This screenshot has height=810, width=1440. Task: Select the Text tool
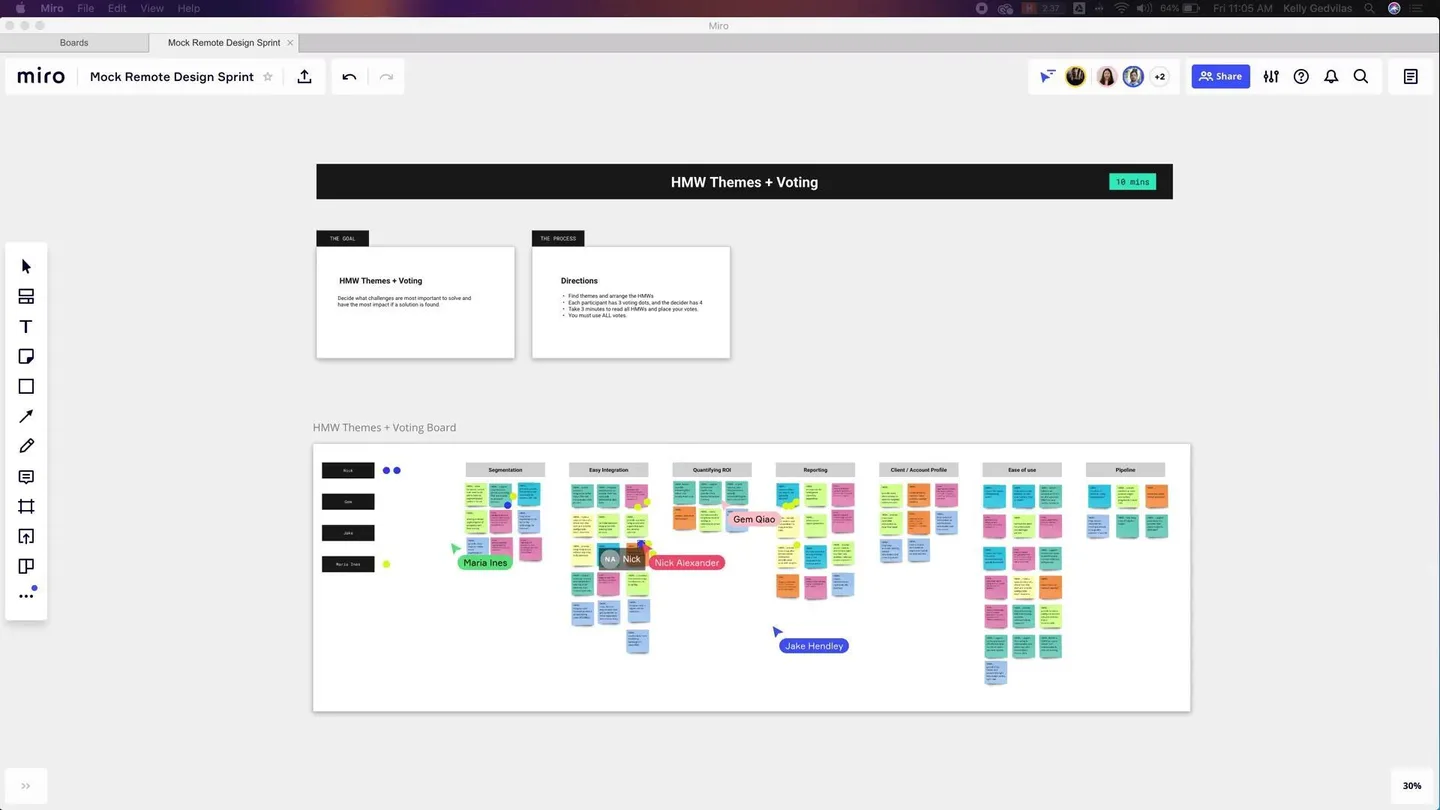tap(26, 326)
